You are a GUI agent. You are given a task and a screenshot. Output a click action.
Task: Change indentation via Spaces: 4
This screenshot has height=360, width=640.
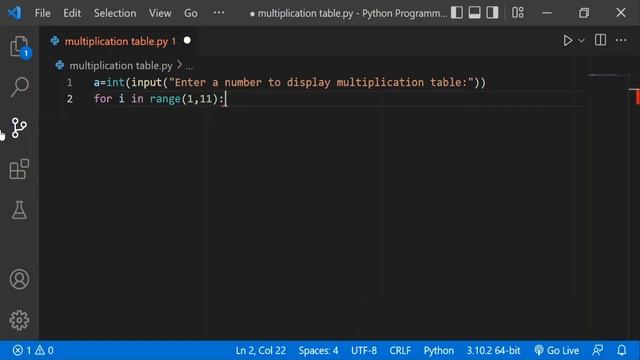click(318, 350)
